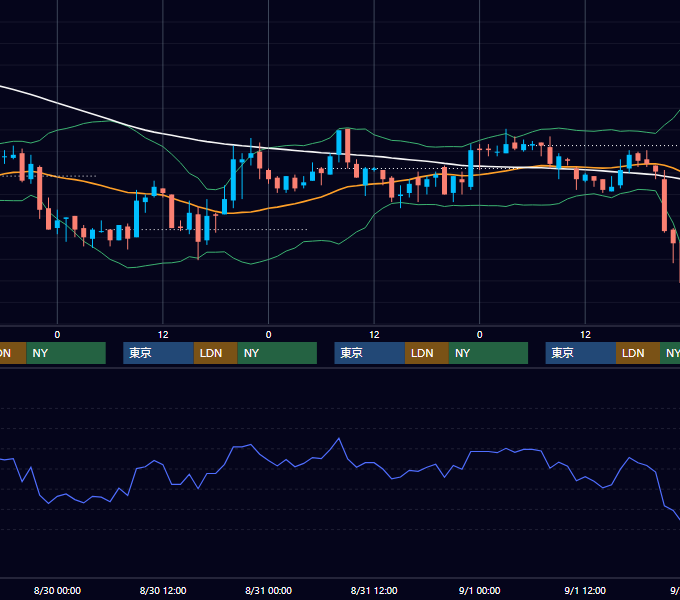
Task: Select the 8/30 00:00 date label
Action: (57, 590)
